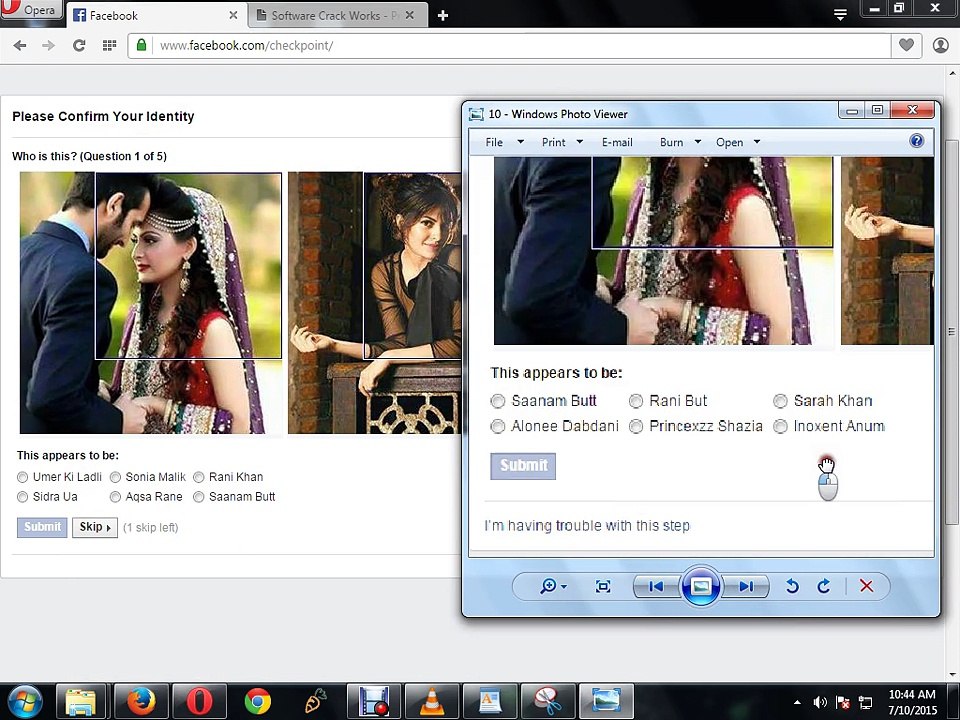Open zoom slider dropdown arrow

564,587
